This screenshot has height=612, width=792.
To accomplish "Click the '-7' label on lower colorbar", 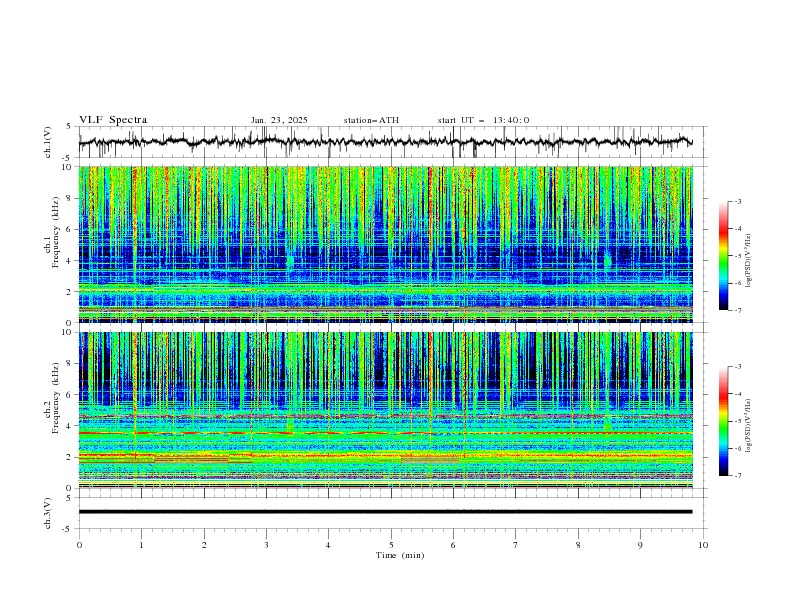I will (738, 475).
